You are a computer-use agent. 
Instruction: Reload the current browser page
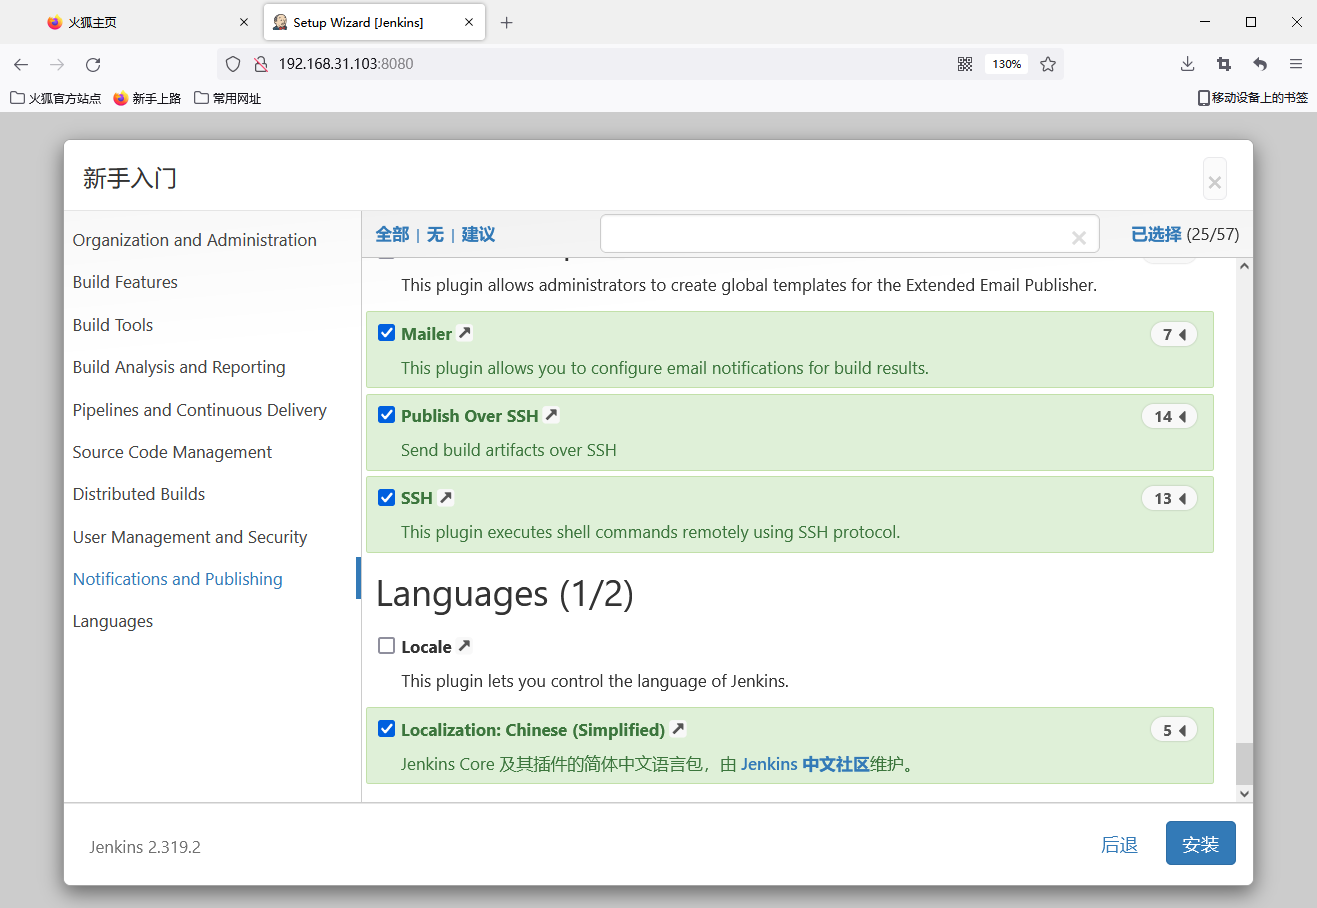coord(93,64)
